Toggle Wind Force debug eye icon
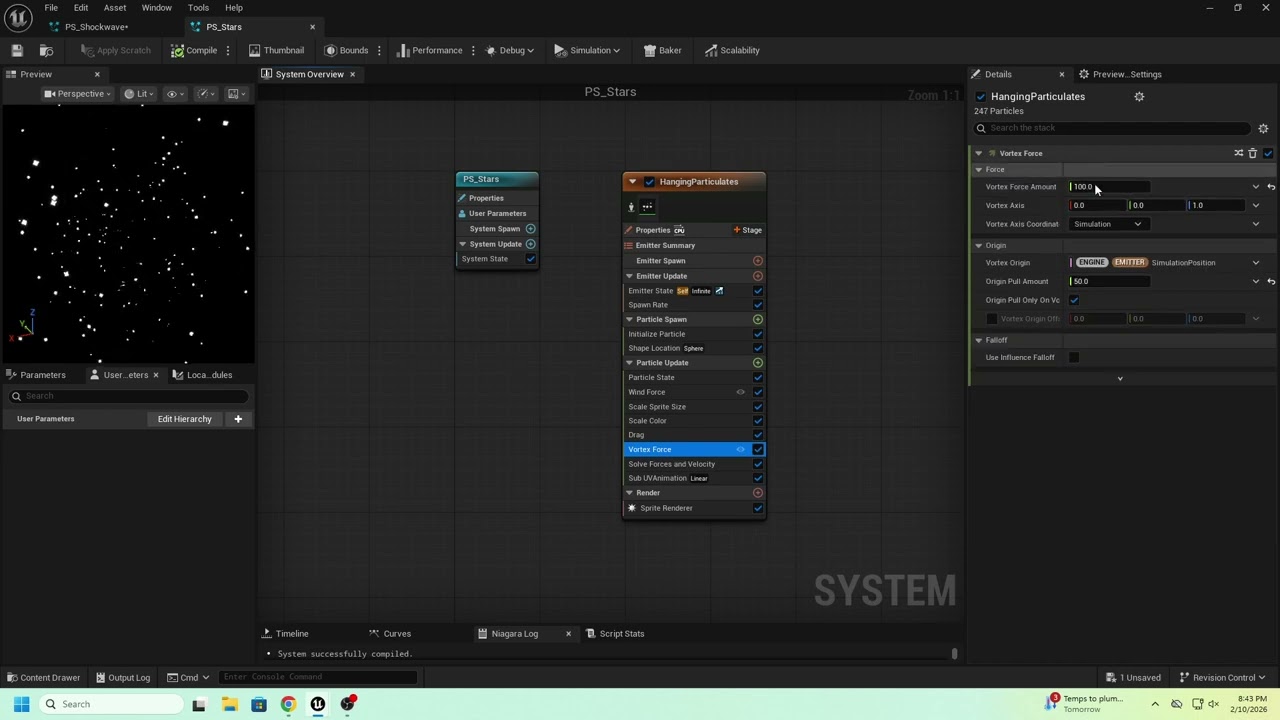Viewport: 1280px width, 720px height. point(741,392)
